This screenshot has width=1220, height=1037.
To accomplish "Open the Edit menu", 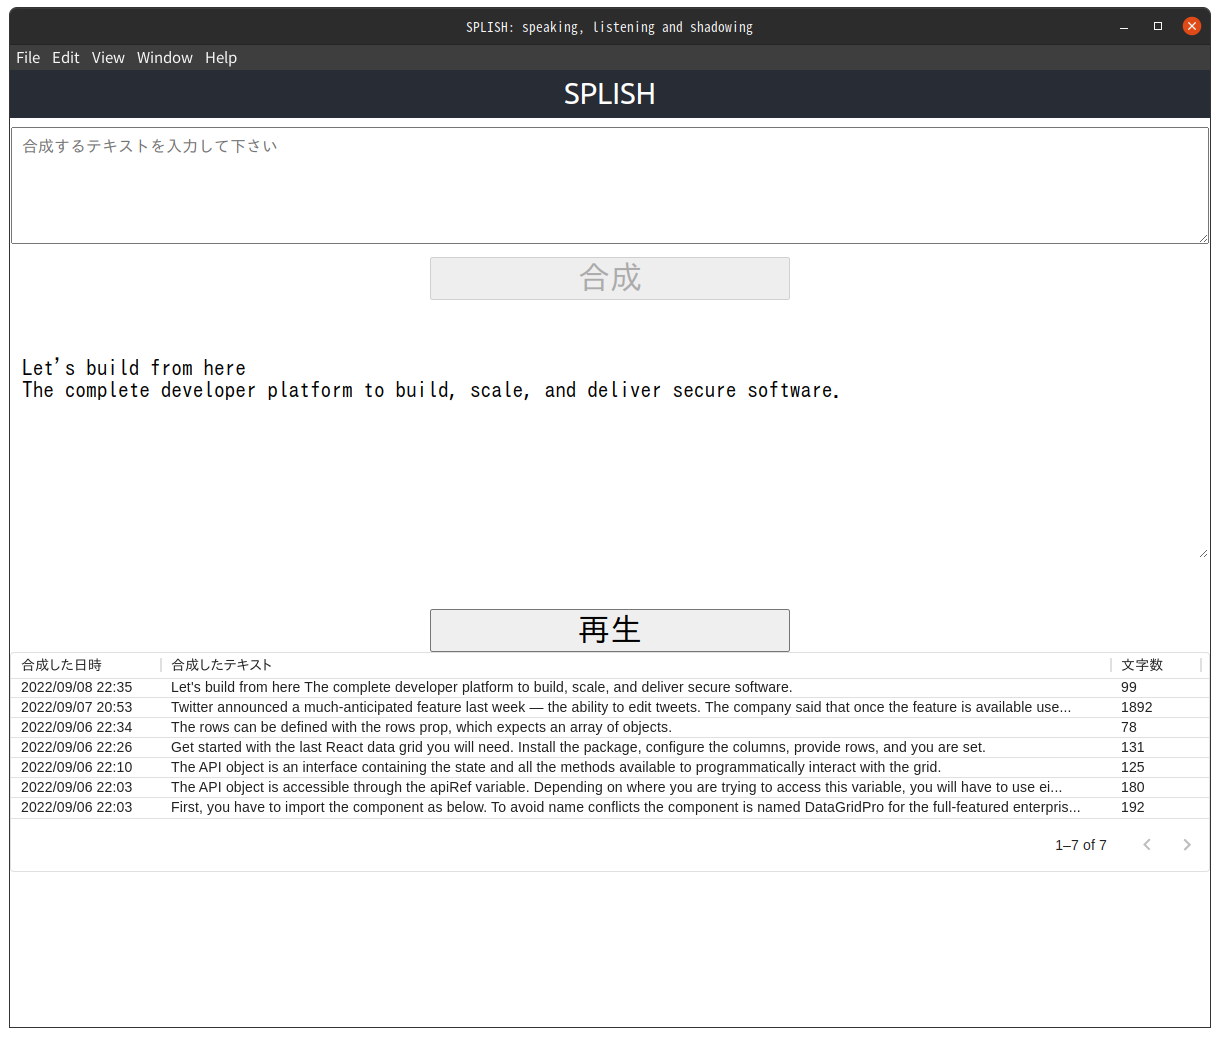I will pyautogui.click(x=66, y=58).
